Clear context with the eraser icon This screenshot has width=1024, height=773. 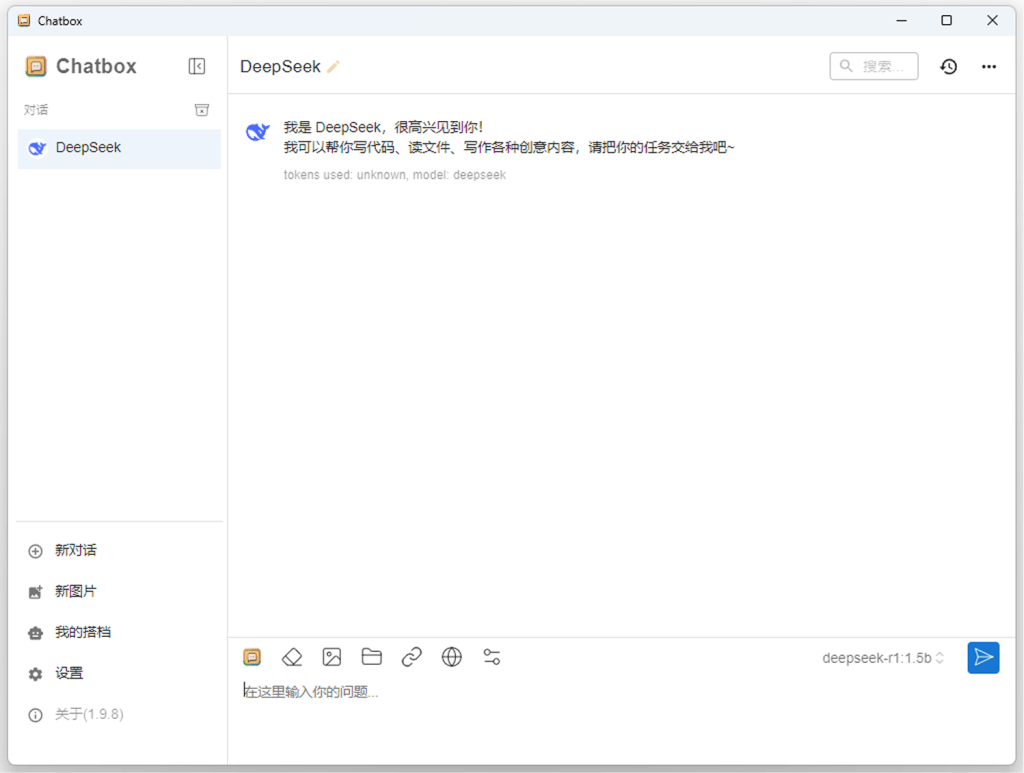pos(292,657)
